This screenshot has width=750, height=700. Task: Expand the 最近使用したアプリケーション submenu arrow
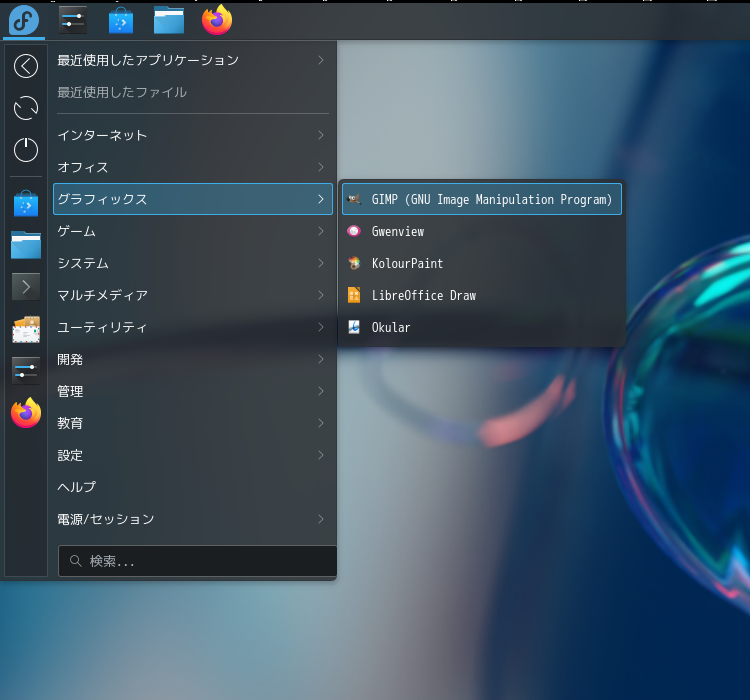(x=321, y=60)
